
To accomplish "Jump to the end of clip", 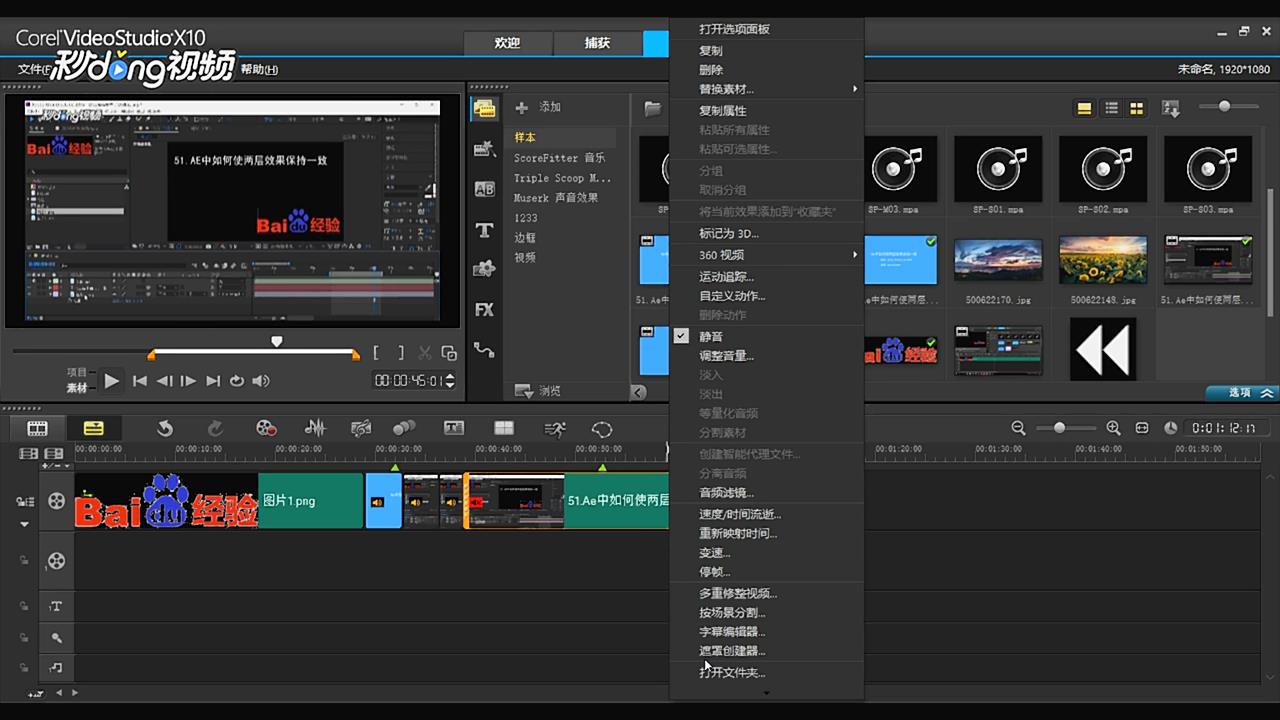I will (212, 381).
